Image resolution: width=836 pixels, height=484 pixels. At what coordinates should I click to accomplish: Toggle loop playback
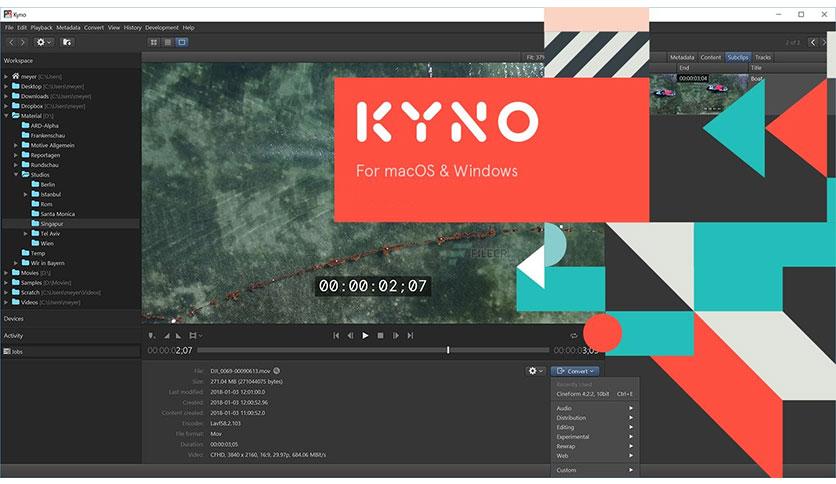574,336
